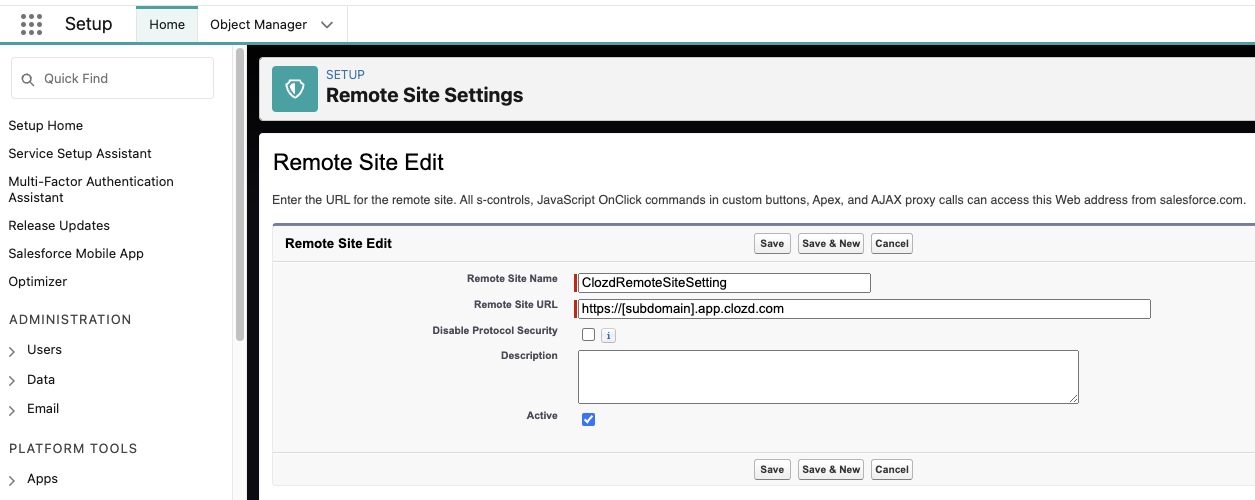This screenshot has width=1255, height=500.
Task: Open the App Launcher dots grid
Action: coord(31,25)
